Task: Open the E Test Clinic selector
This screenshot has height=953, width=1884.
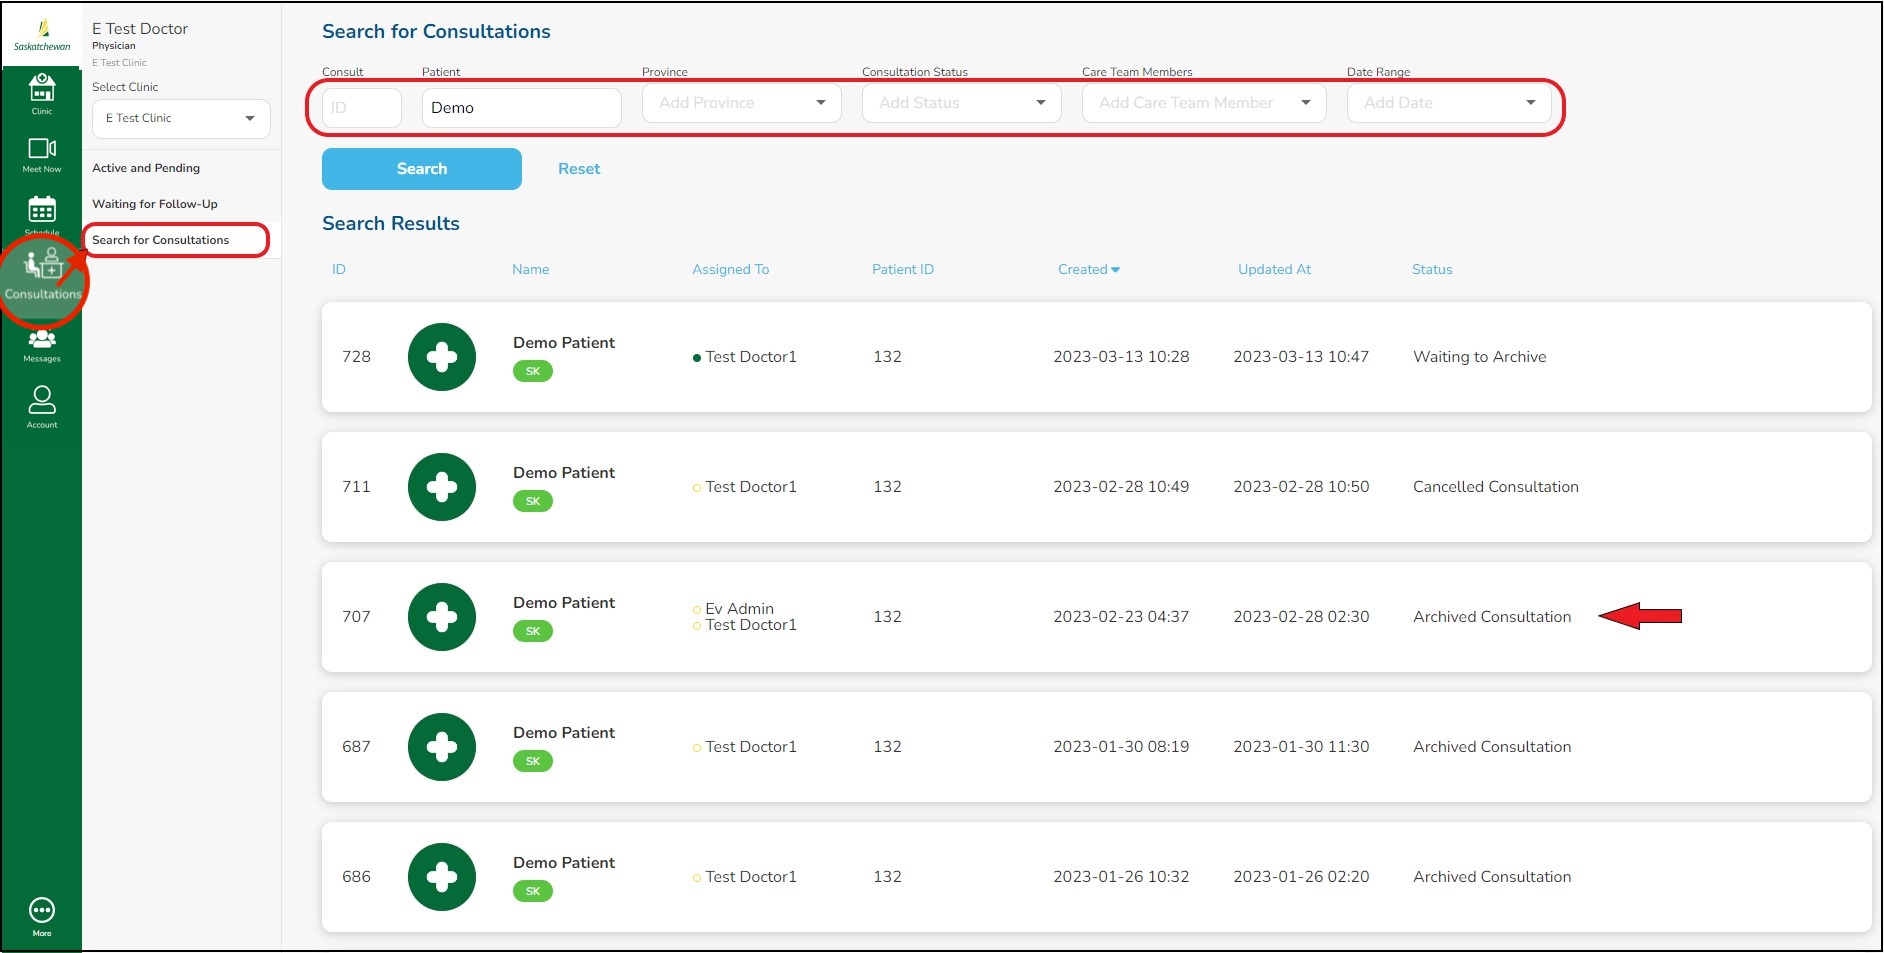Action: point(180,118)
